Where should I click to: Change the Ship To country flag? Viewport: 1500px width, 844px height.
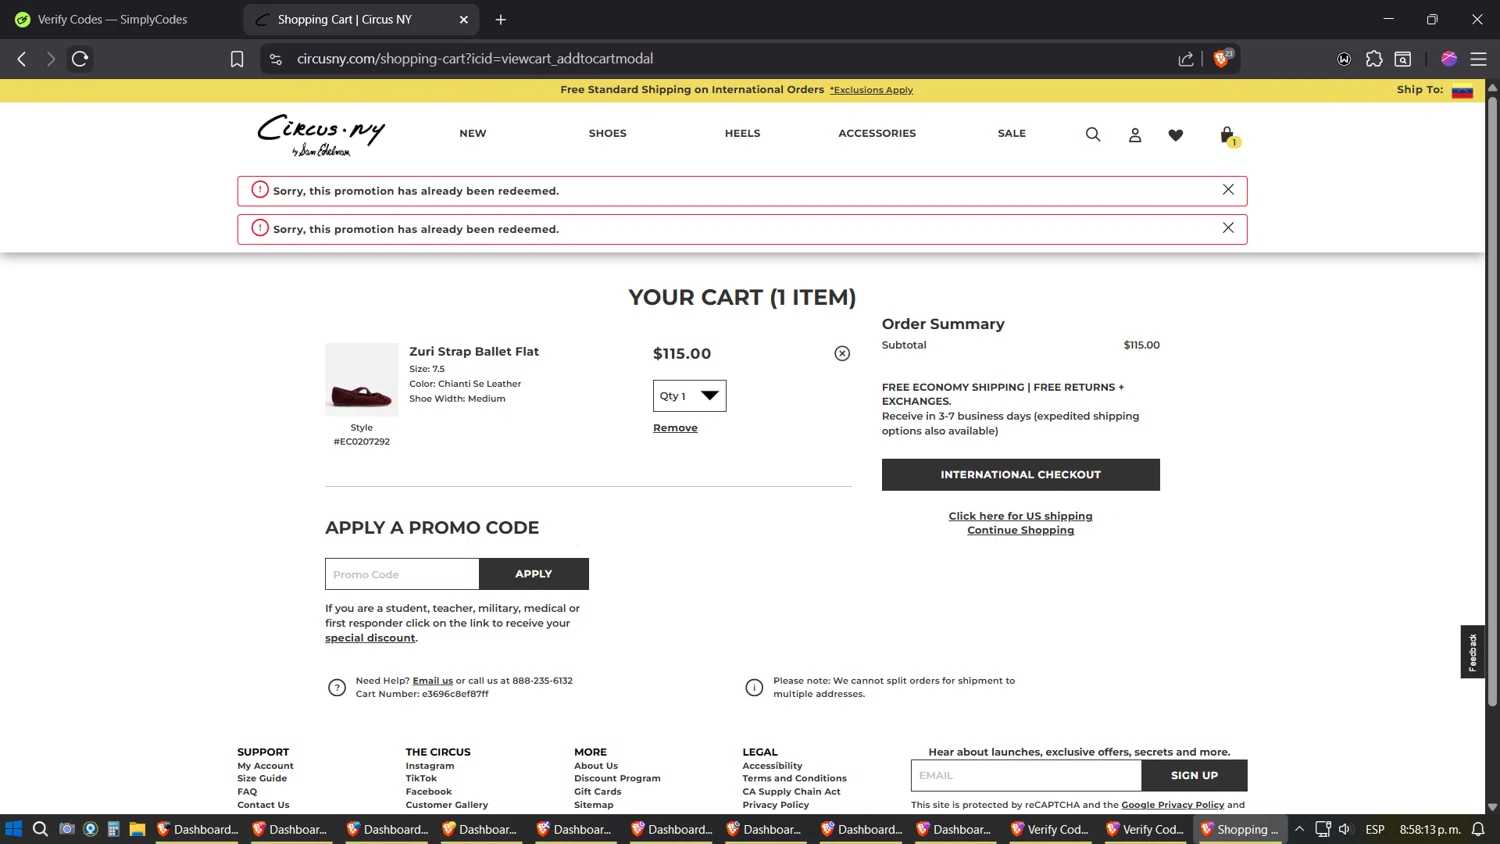click(1462, 90)
